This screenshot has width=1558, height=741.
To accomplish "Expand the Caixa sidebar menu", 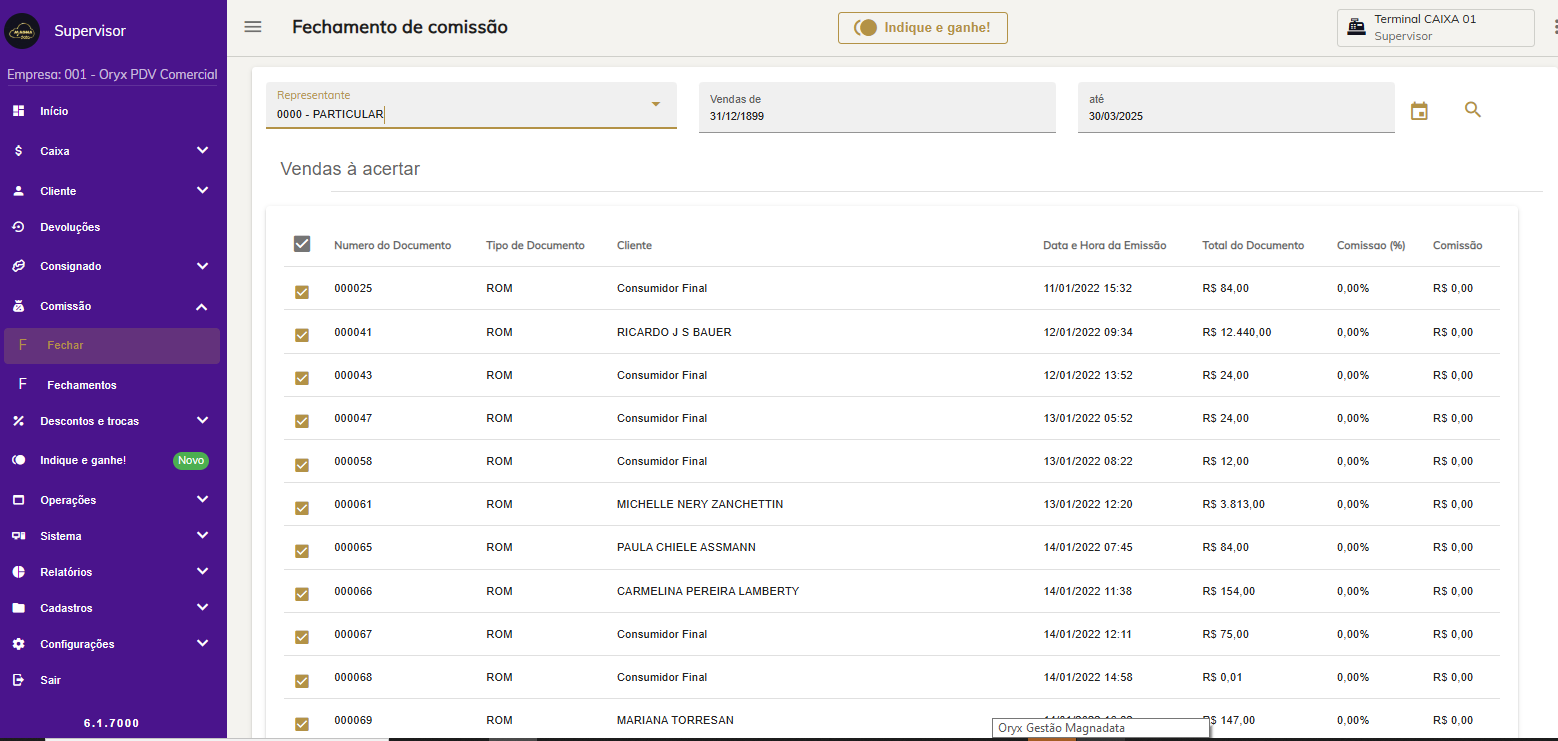I will click(110, 151).
